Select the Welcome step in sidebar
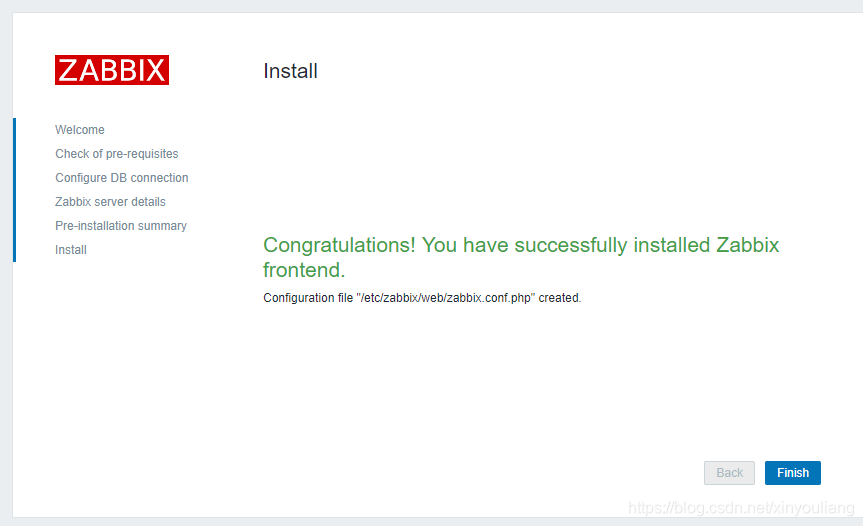 click(x=80, y=130)
